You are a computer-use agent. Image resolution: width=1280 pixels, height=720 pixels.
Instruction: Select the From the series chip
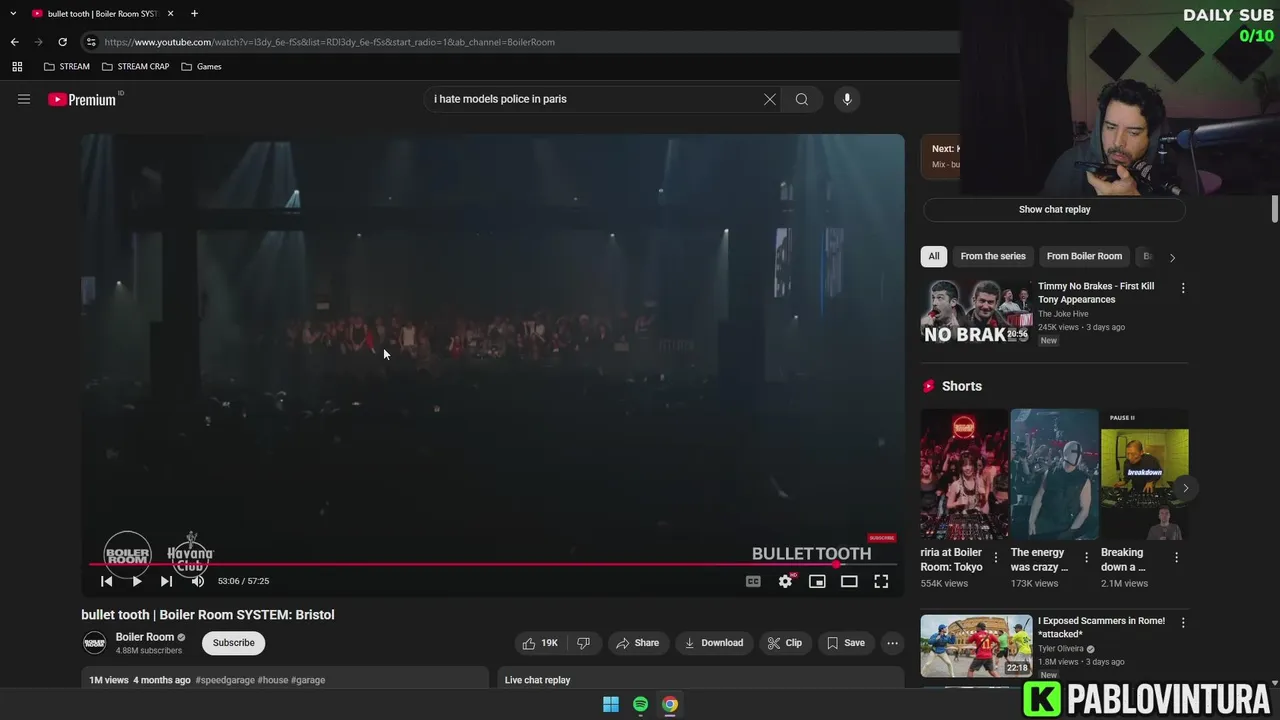click(x=993, y=256)
